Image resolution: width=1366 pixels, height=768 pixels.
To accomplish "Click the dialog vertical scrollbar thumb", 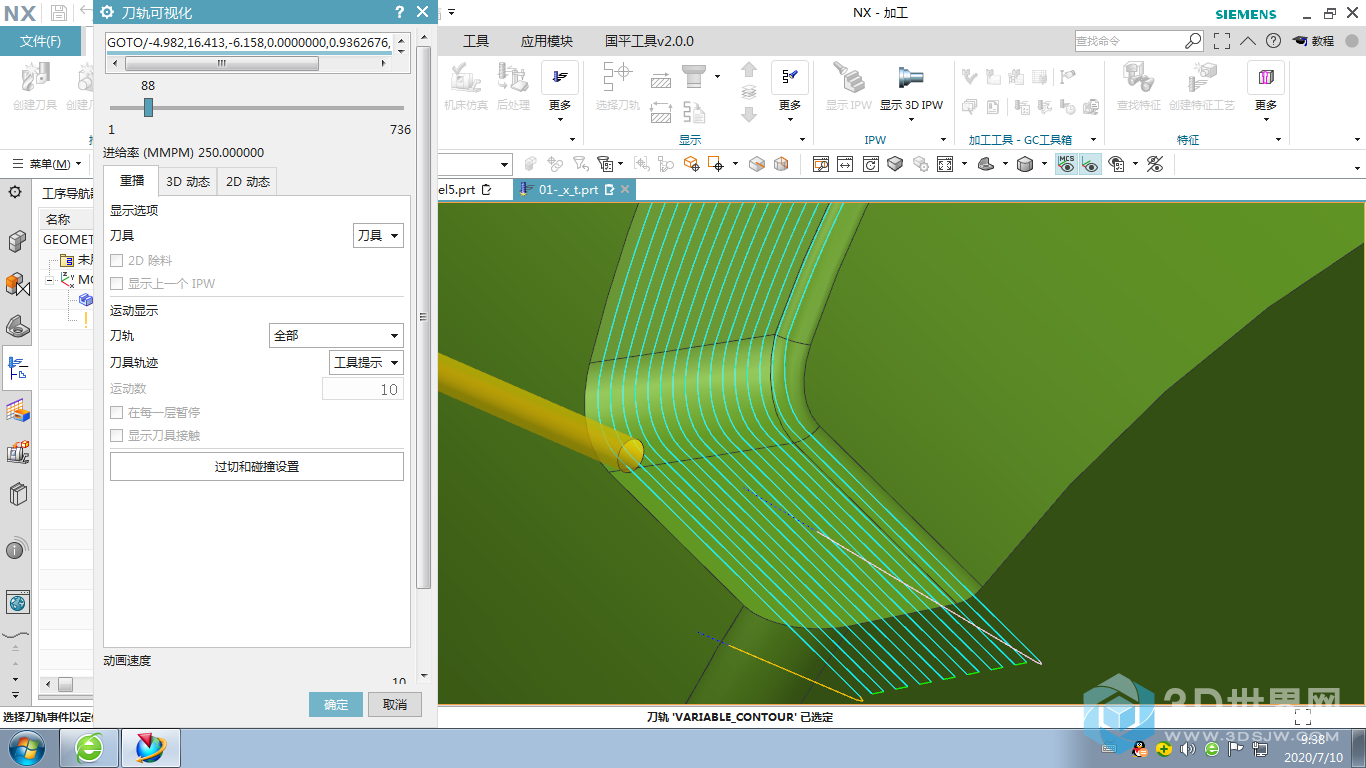I will click(x=423, y=316).
